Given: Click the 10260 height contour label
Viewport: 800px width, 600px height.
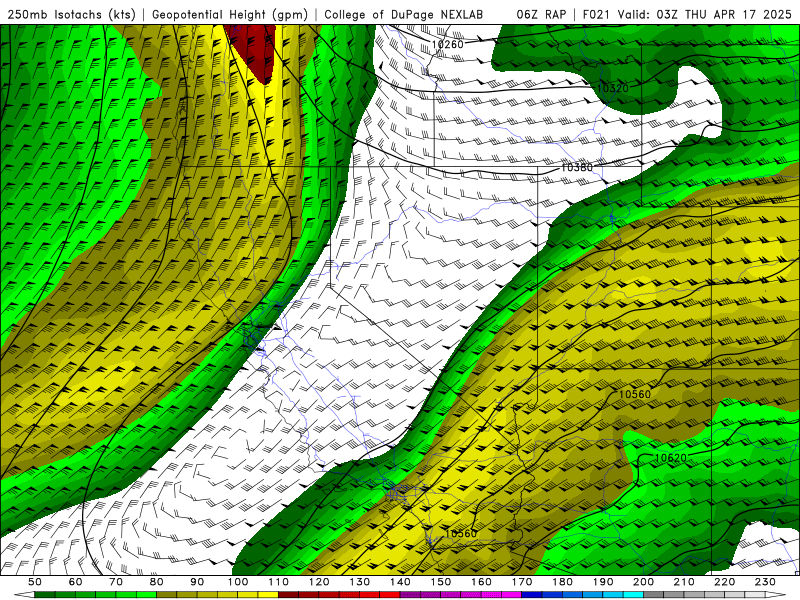Looking at the screenshot, I should 447,44.
